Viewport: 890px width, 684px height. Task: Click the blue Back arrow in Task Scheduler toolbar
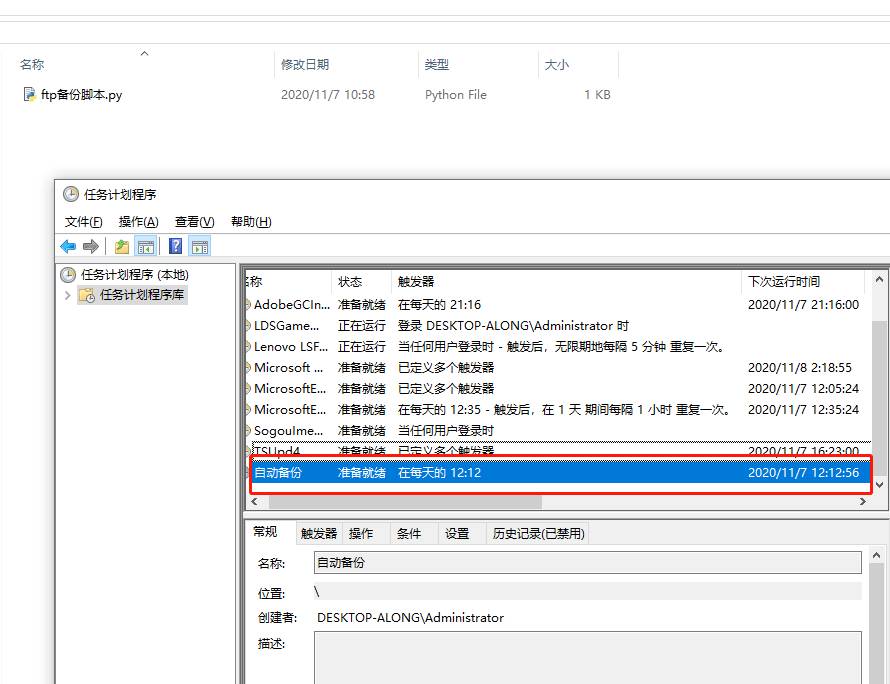tap(68, 246)
